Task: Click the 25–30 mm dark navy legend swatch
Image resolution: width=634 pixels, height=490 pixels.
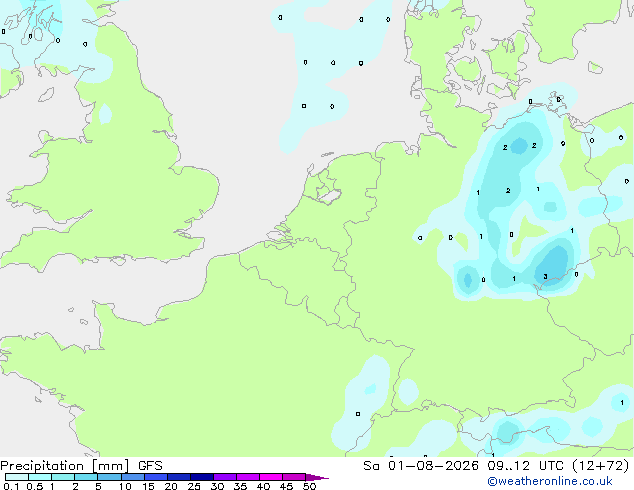Action: (x=202, y=477)
